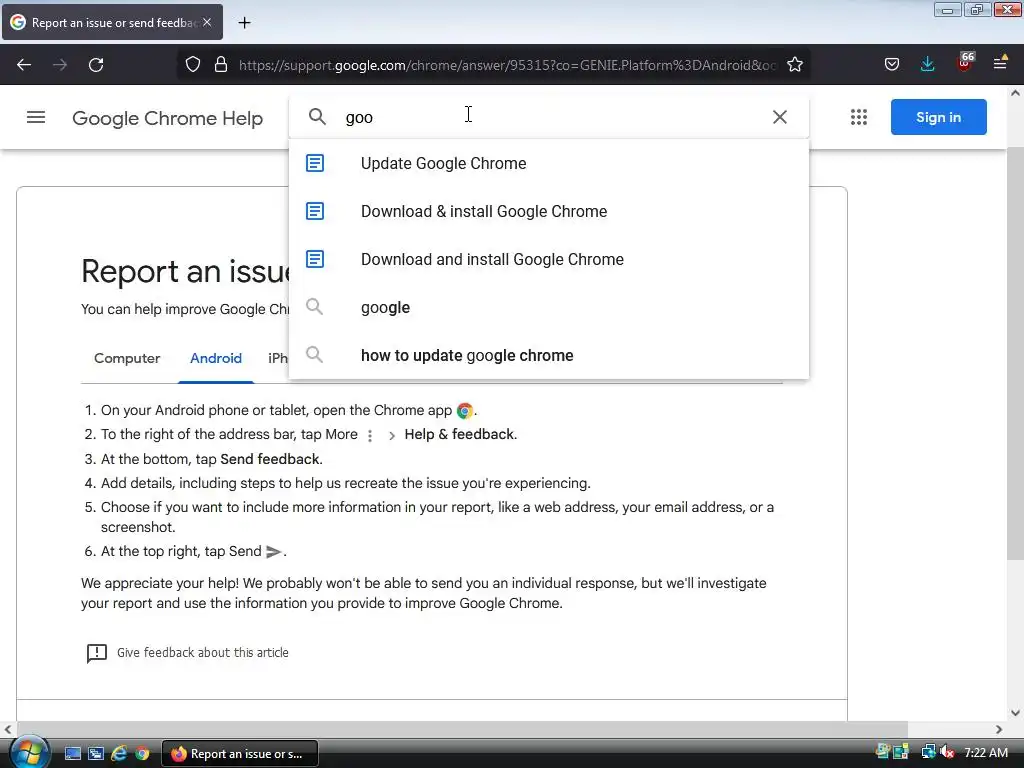Click the article icon beside 'Update Google Chrome'
Image resolution: width=1024 pixels, height=768 pixels.
(x=315, y=163)
